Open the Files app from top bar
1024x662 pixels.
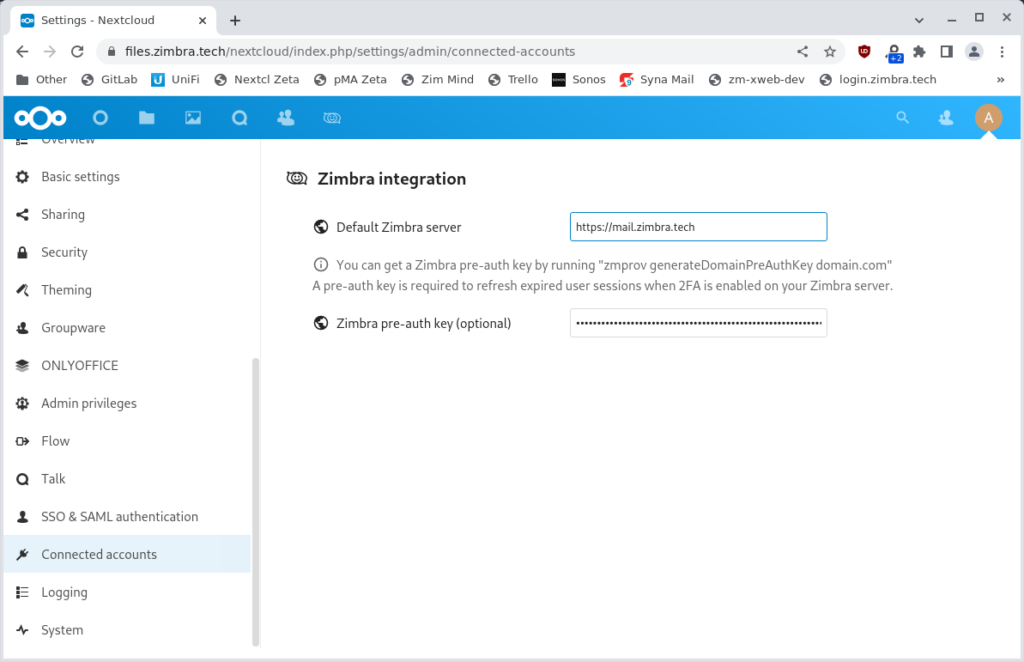point(146,117)
